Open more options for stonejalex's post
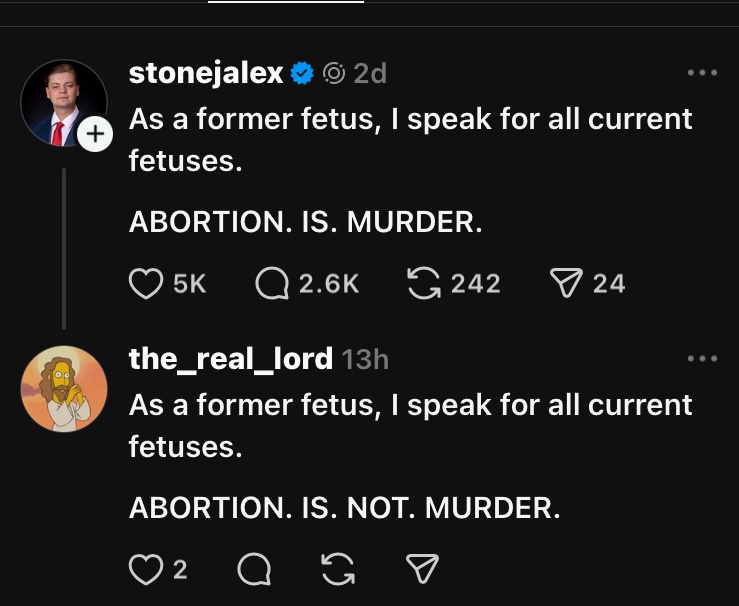 click(x=702, y=73)
